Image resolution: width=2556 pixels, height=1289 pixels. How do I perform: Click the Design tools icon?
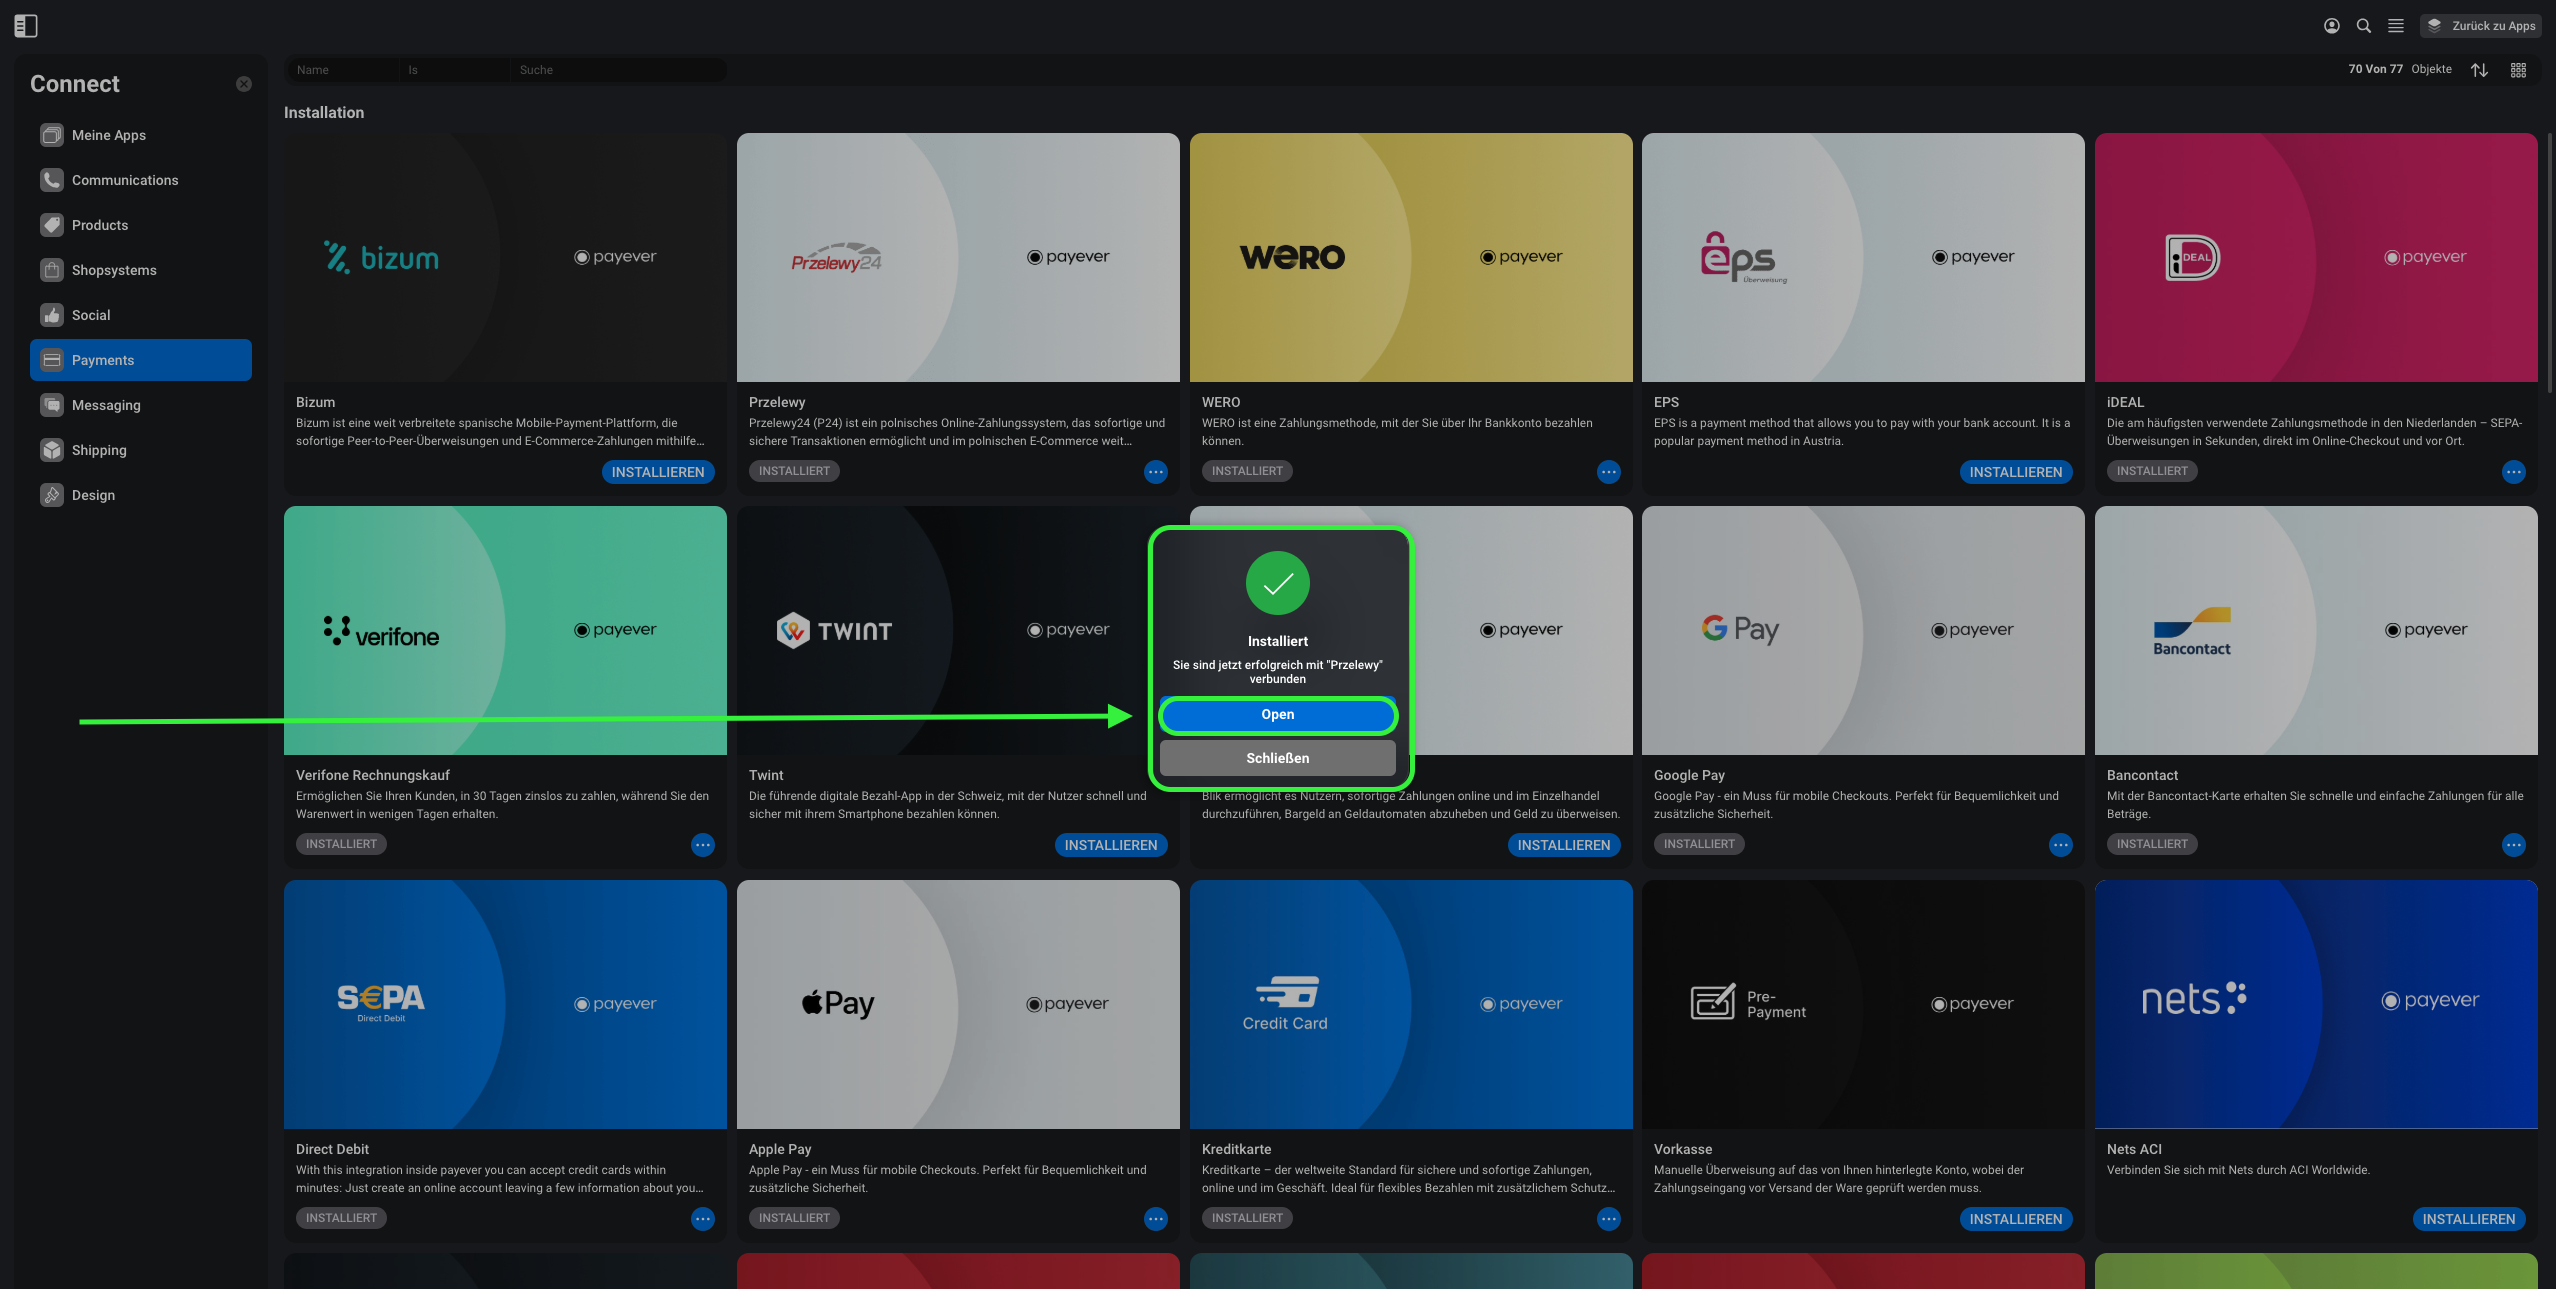point(52,495)
